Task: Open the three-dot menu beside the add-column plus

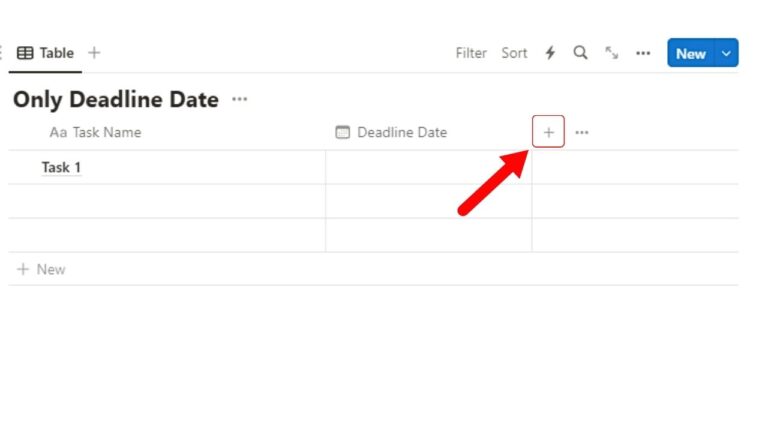Action: 581,132
